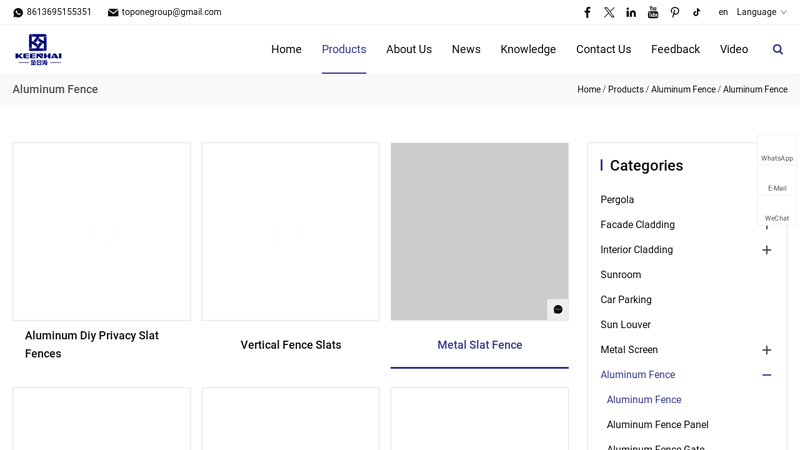
Task: Click the Products breadcrumb link
Action: click(626, 89)
